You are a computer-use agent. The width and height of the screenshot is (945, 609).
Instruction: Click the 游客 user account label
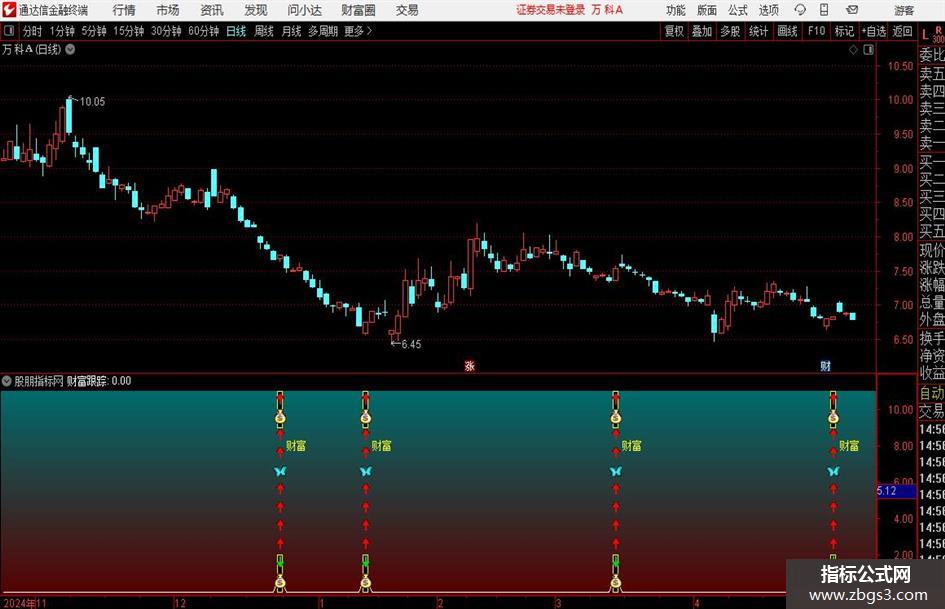tap(904, 10)
